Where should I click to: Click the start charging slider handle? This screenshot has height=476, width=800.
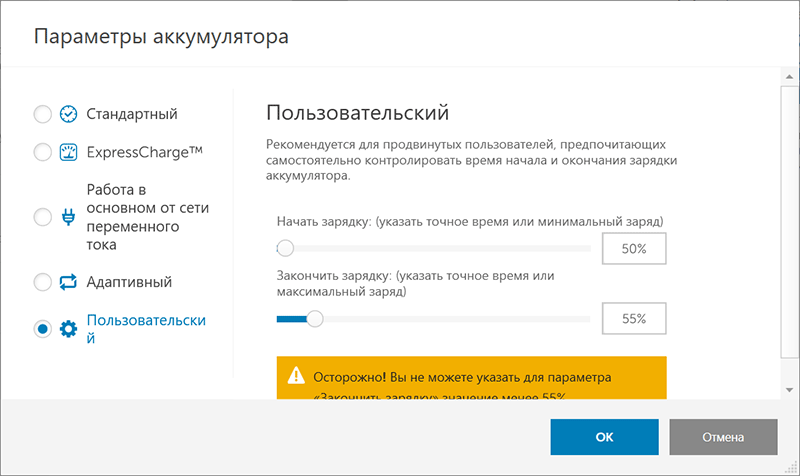285,249
